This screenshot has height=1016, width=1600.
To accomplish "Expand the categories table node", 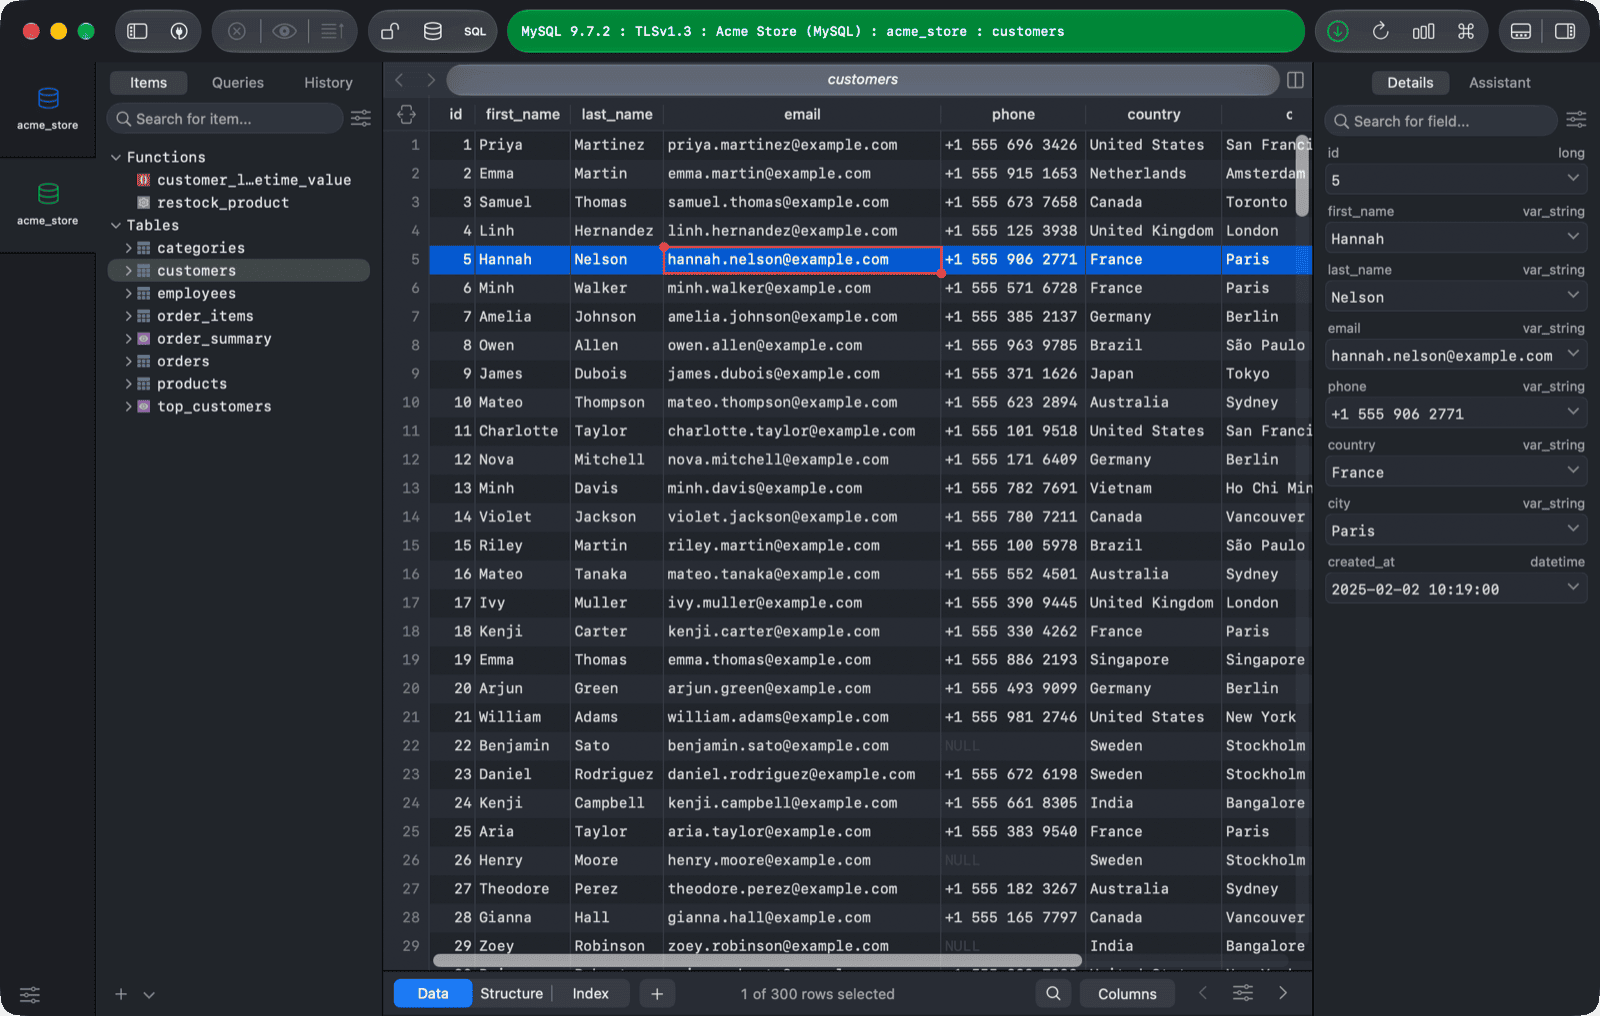I will coord(128,248).
